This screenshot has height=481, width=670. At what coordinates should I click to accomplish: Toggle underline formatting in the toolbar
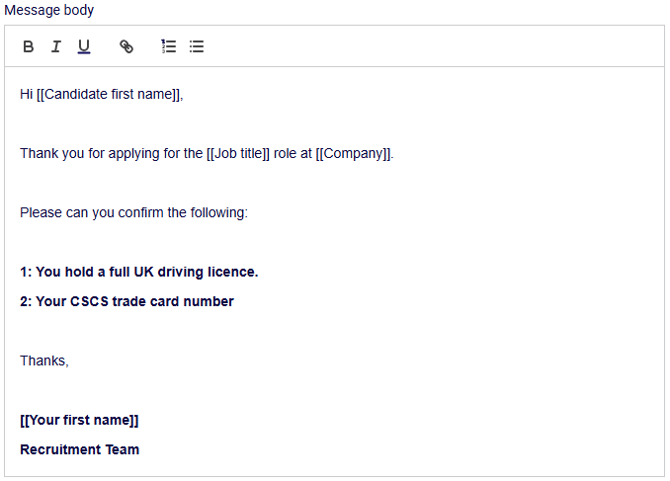pyautogui.click(x=84, y=47)
